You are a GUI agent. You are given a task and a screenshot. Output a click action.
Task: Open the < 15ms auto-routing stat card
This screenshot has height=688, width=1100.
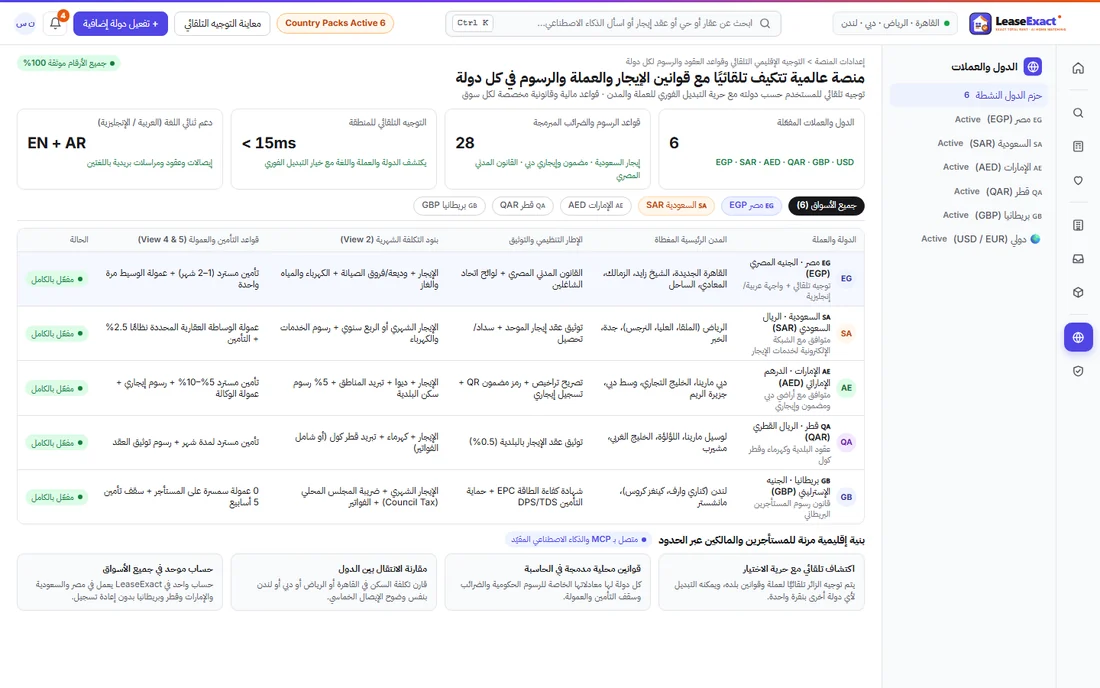(x=333, y=149)
